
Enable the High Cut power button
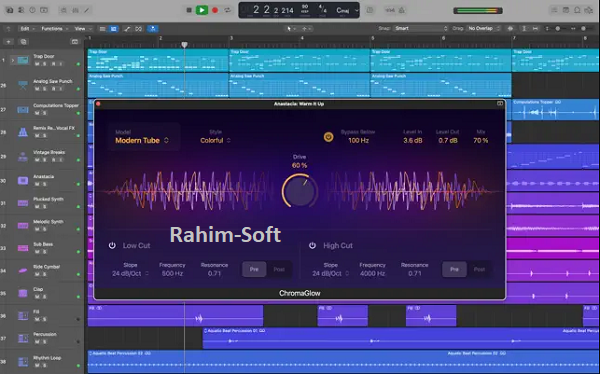tap(312, 245)
